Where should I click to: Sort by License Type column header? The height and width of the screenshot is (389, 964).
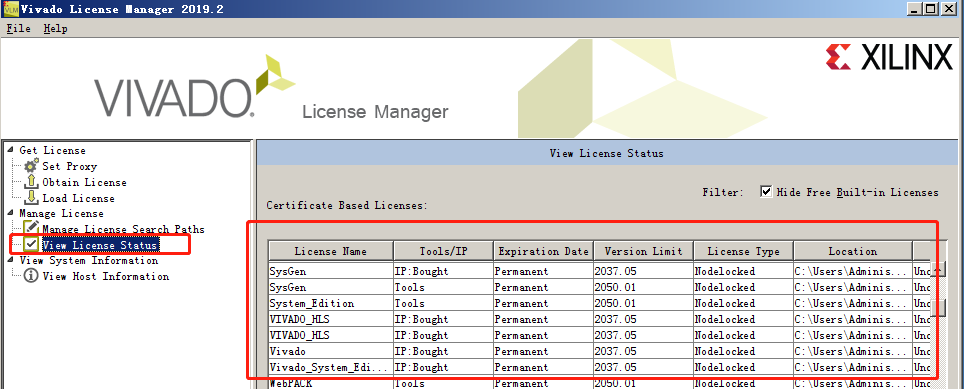coord(743,251)
